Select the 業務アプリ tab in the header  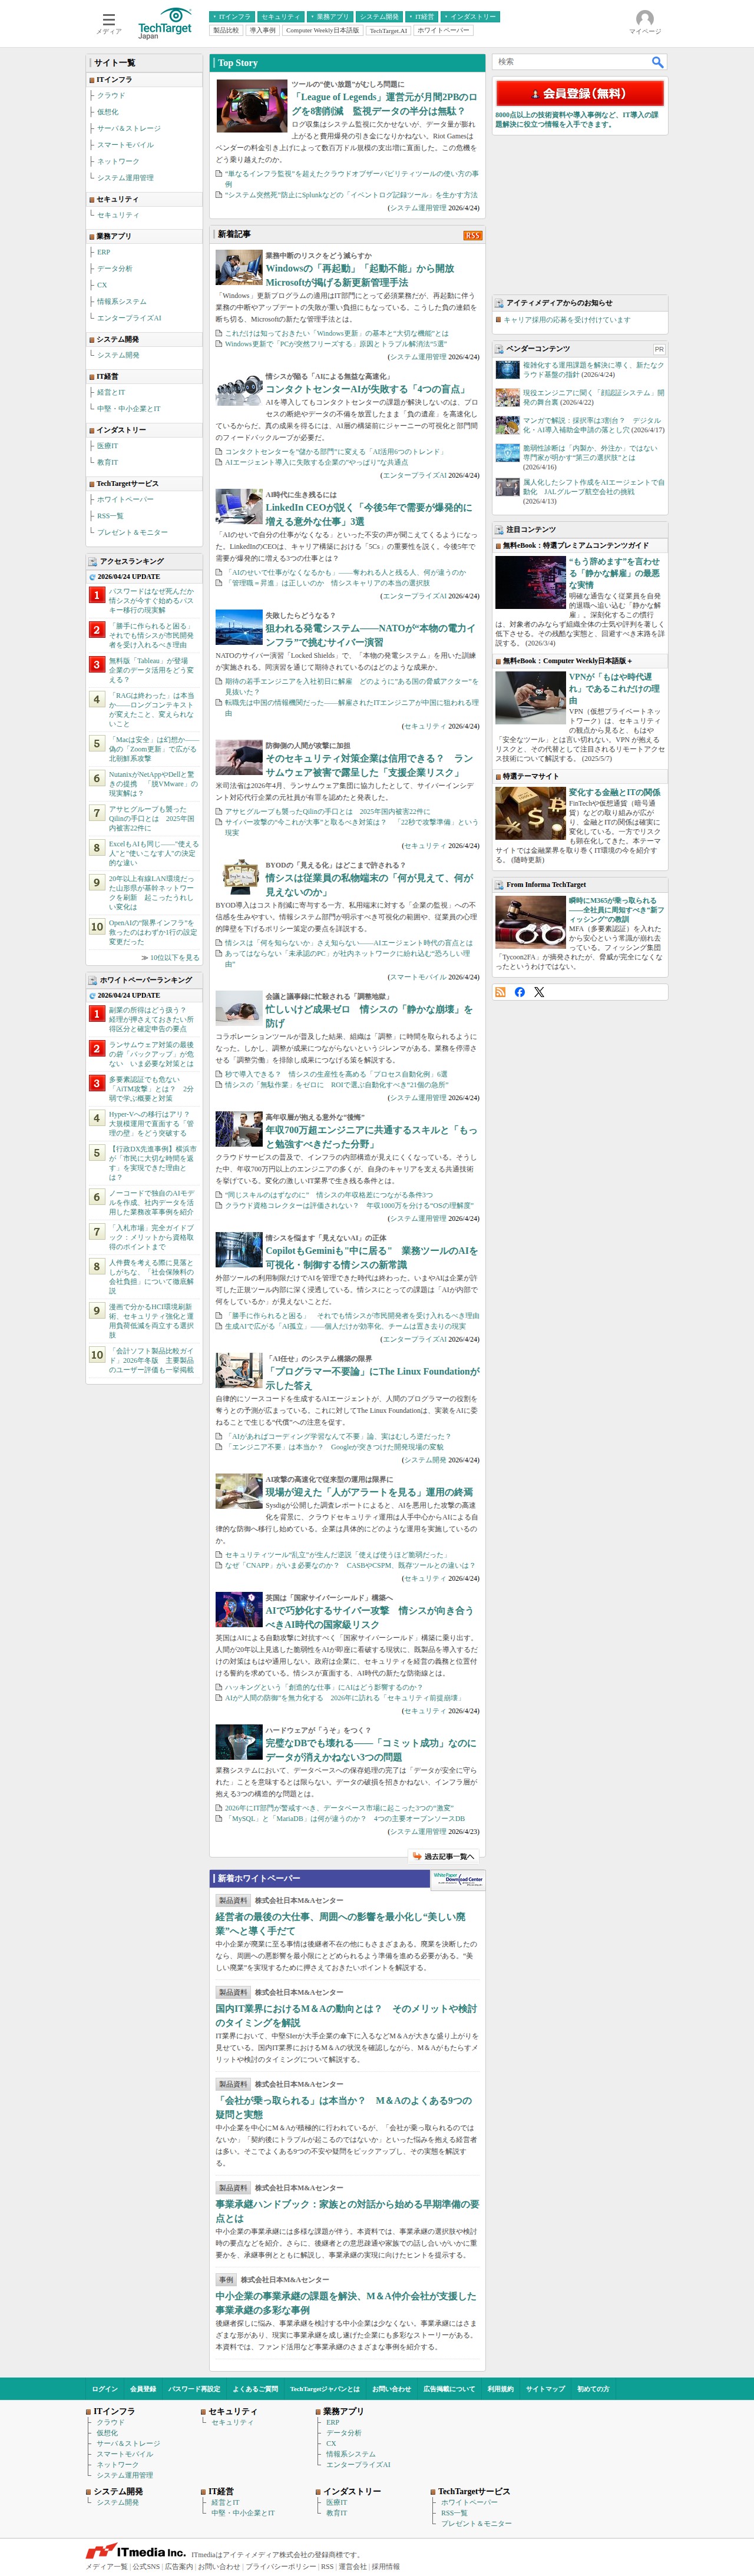click(329, 17)
